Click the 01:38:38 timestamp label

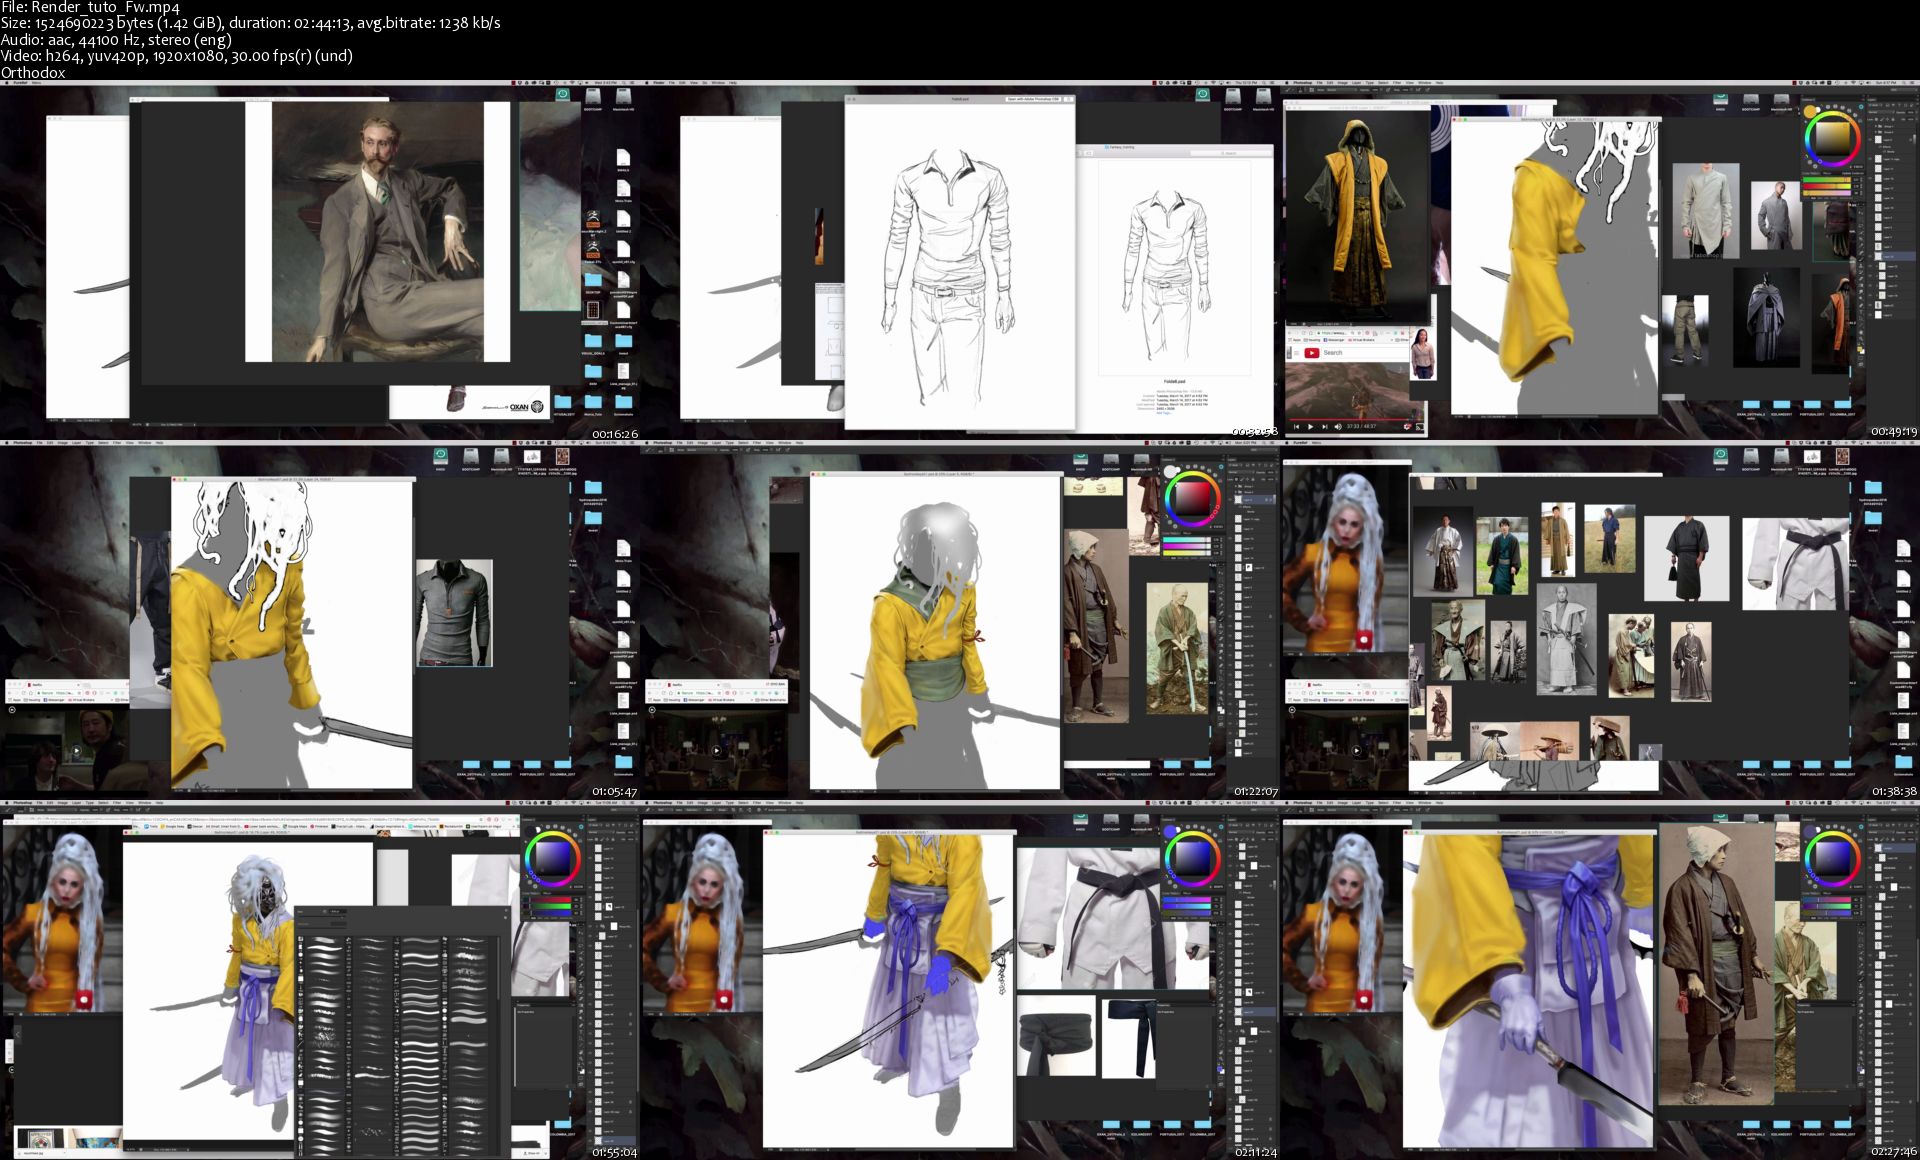1895,791
